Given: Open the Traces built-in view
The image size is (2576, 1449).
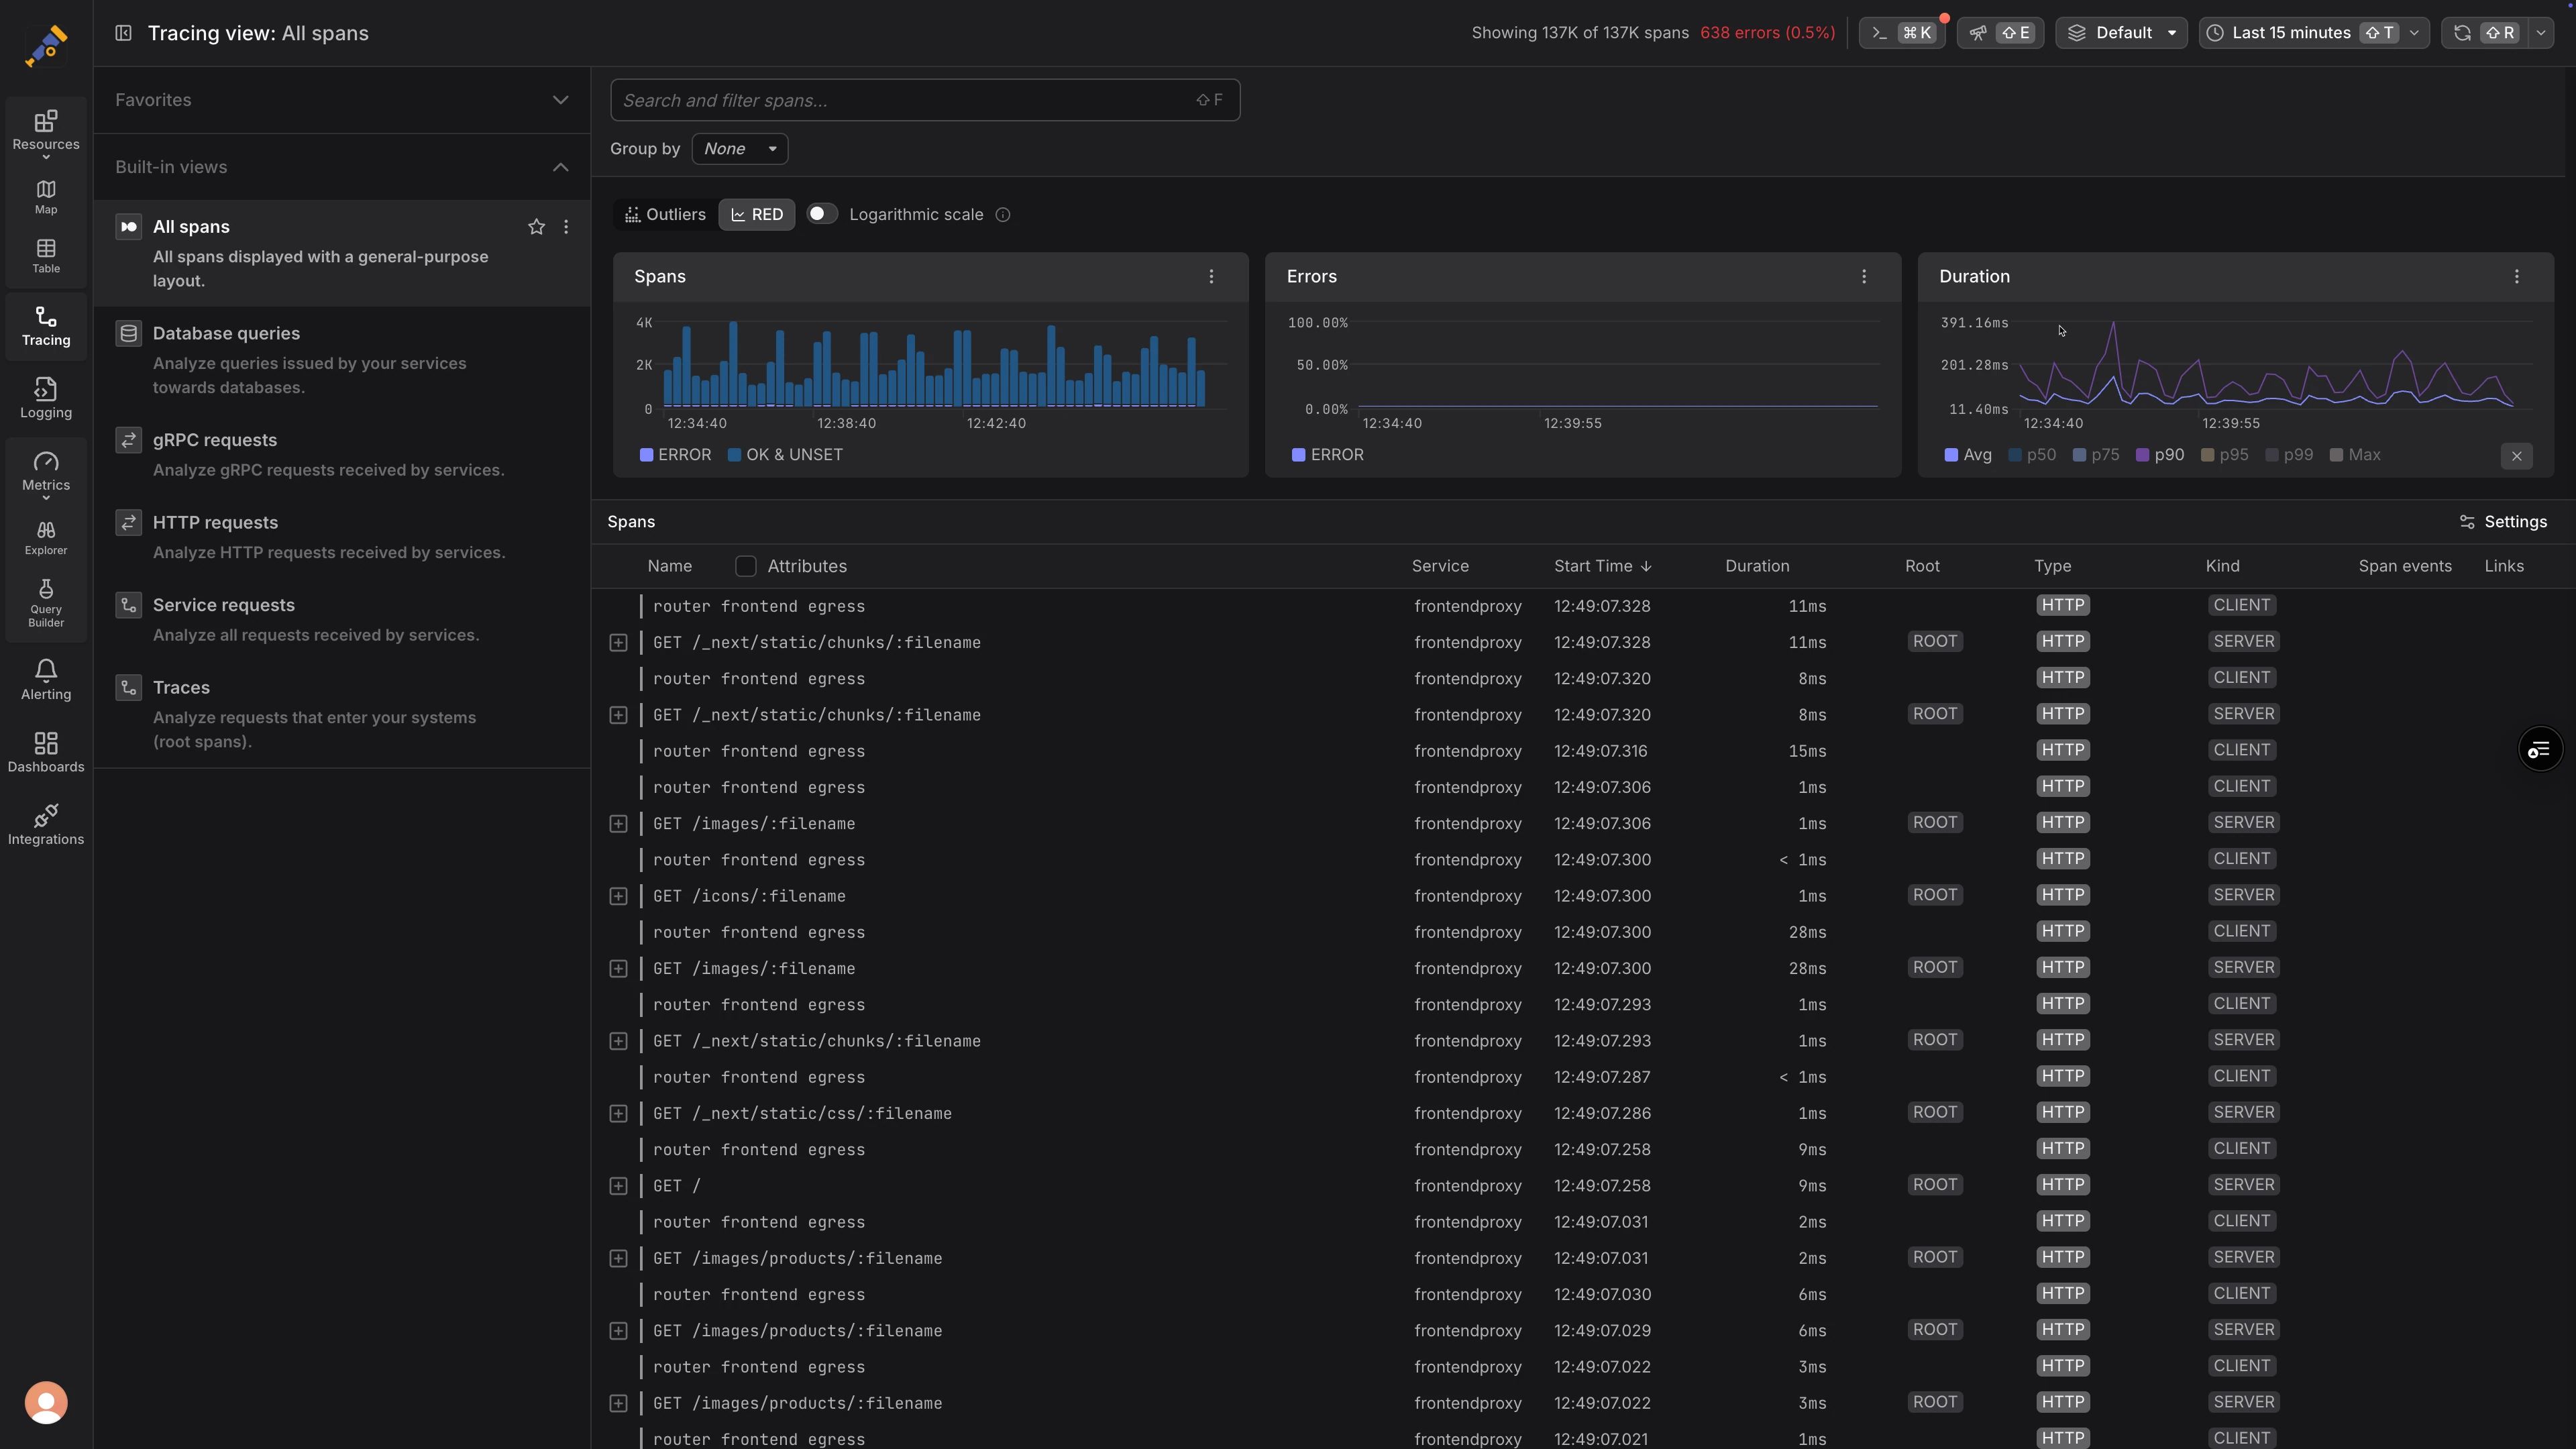Looking at the screenshot, I should (x=341, y=714).
